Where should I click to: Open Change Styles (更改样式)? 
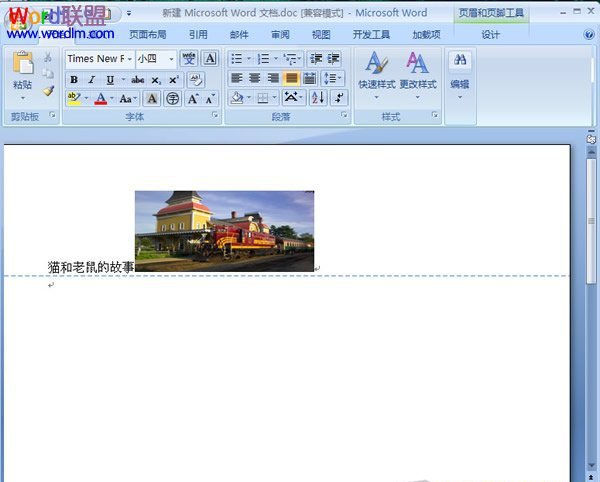[x=418, y=75]
